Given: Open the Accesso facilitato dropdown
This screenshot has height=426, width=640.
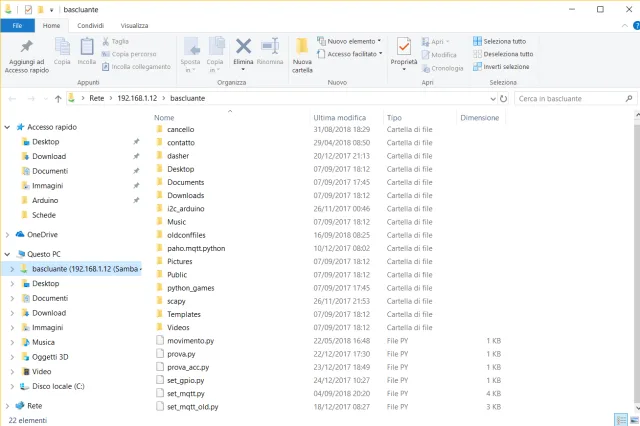Looking at the screenshot, I should click(352, 54).
